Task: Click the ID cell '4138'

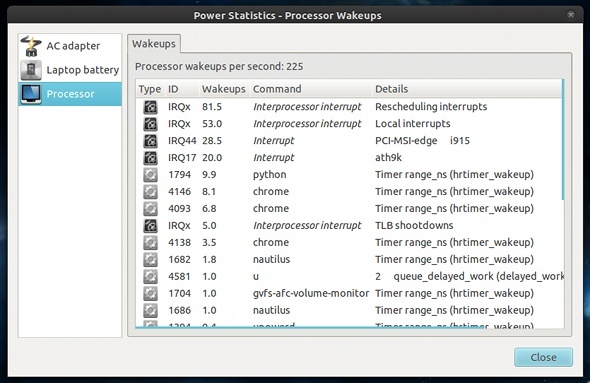Action: point(179,242)
